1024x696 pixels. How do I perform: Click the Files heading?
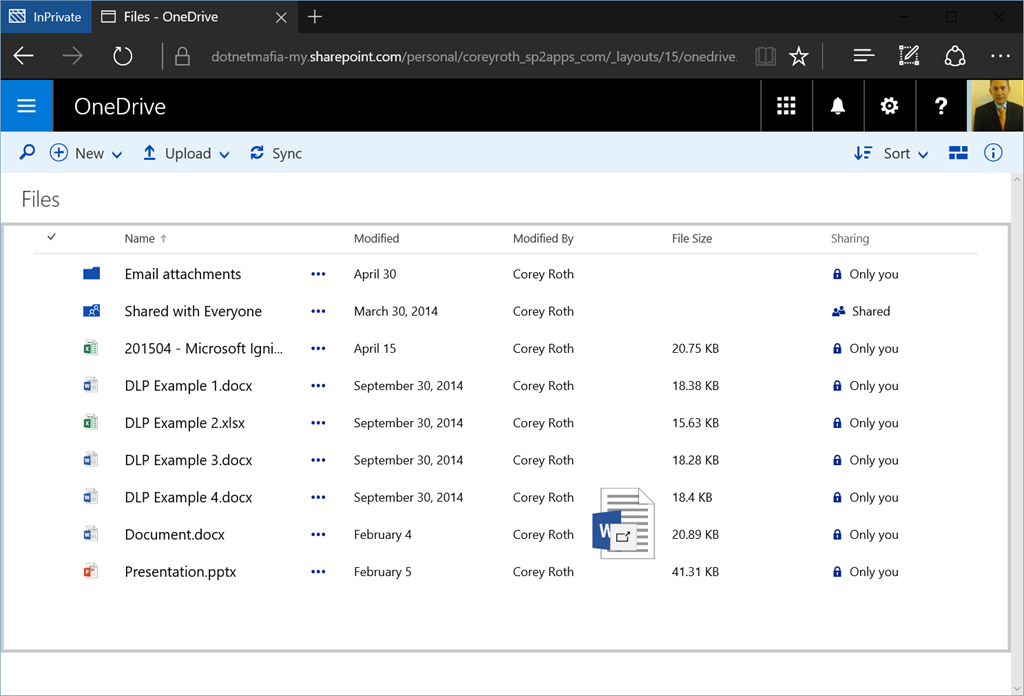40,199
